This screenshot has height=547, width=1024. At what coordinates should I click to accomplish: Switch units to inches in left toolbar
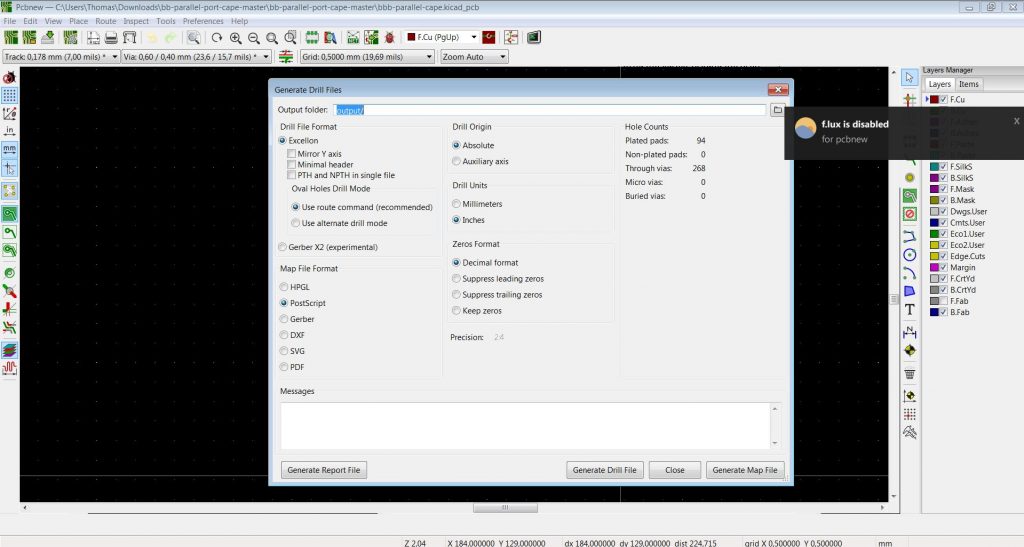(9, 130)
